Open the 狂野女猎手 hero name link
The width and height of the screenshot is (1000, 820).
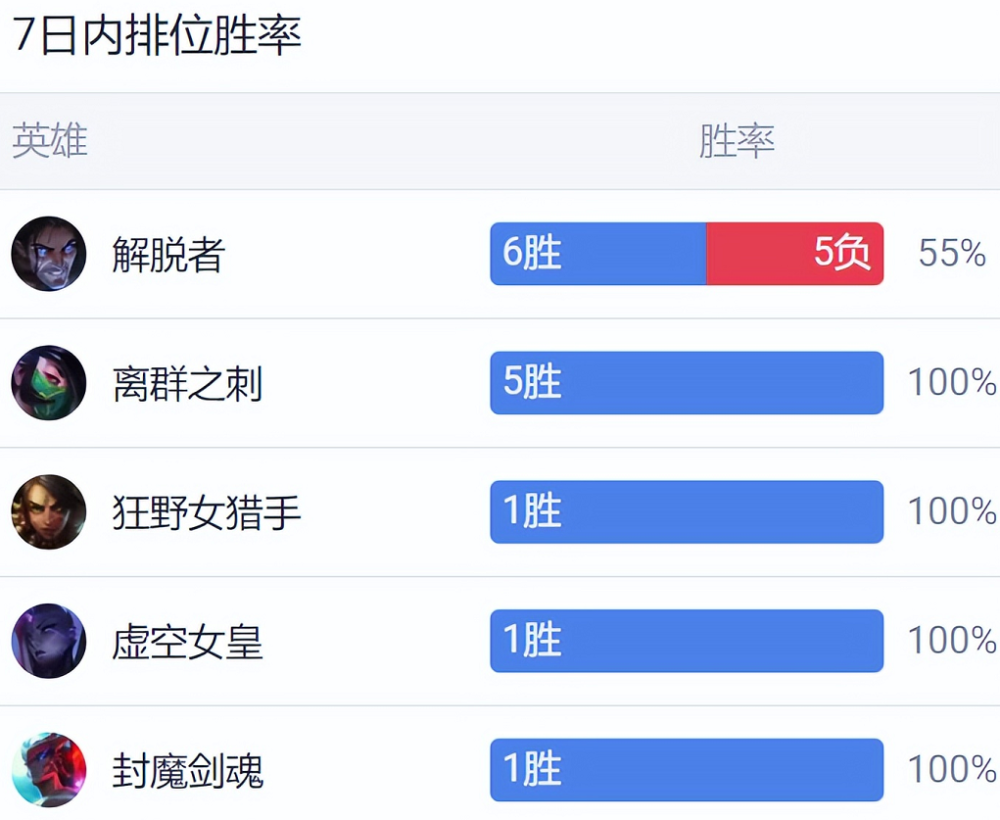pos(206,512)
